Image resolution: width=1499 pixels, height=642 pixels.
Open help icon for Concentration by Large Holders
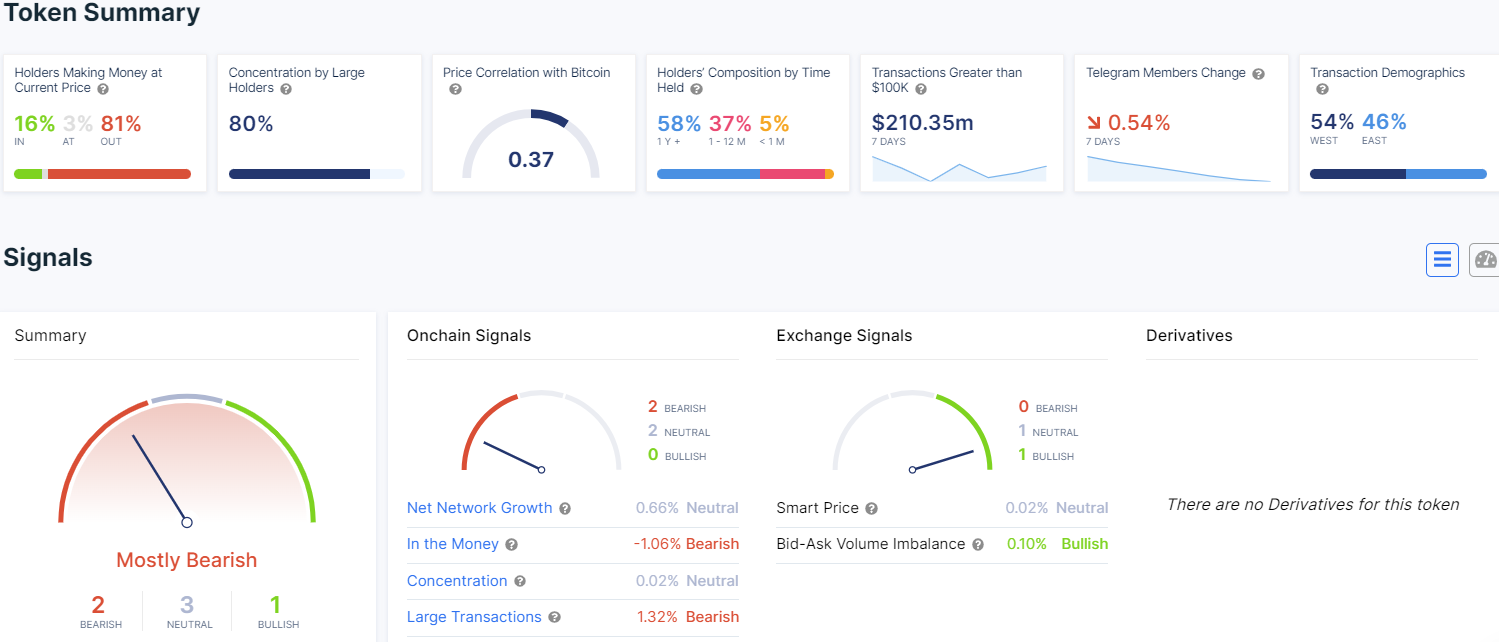coord(286,89)
